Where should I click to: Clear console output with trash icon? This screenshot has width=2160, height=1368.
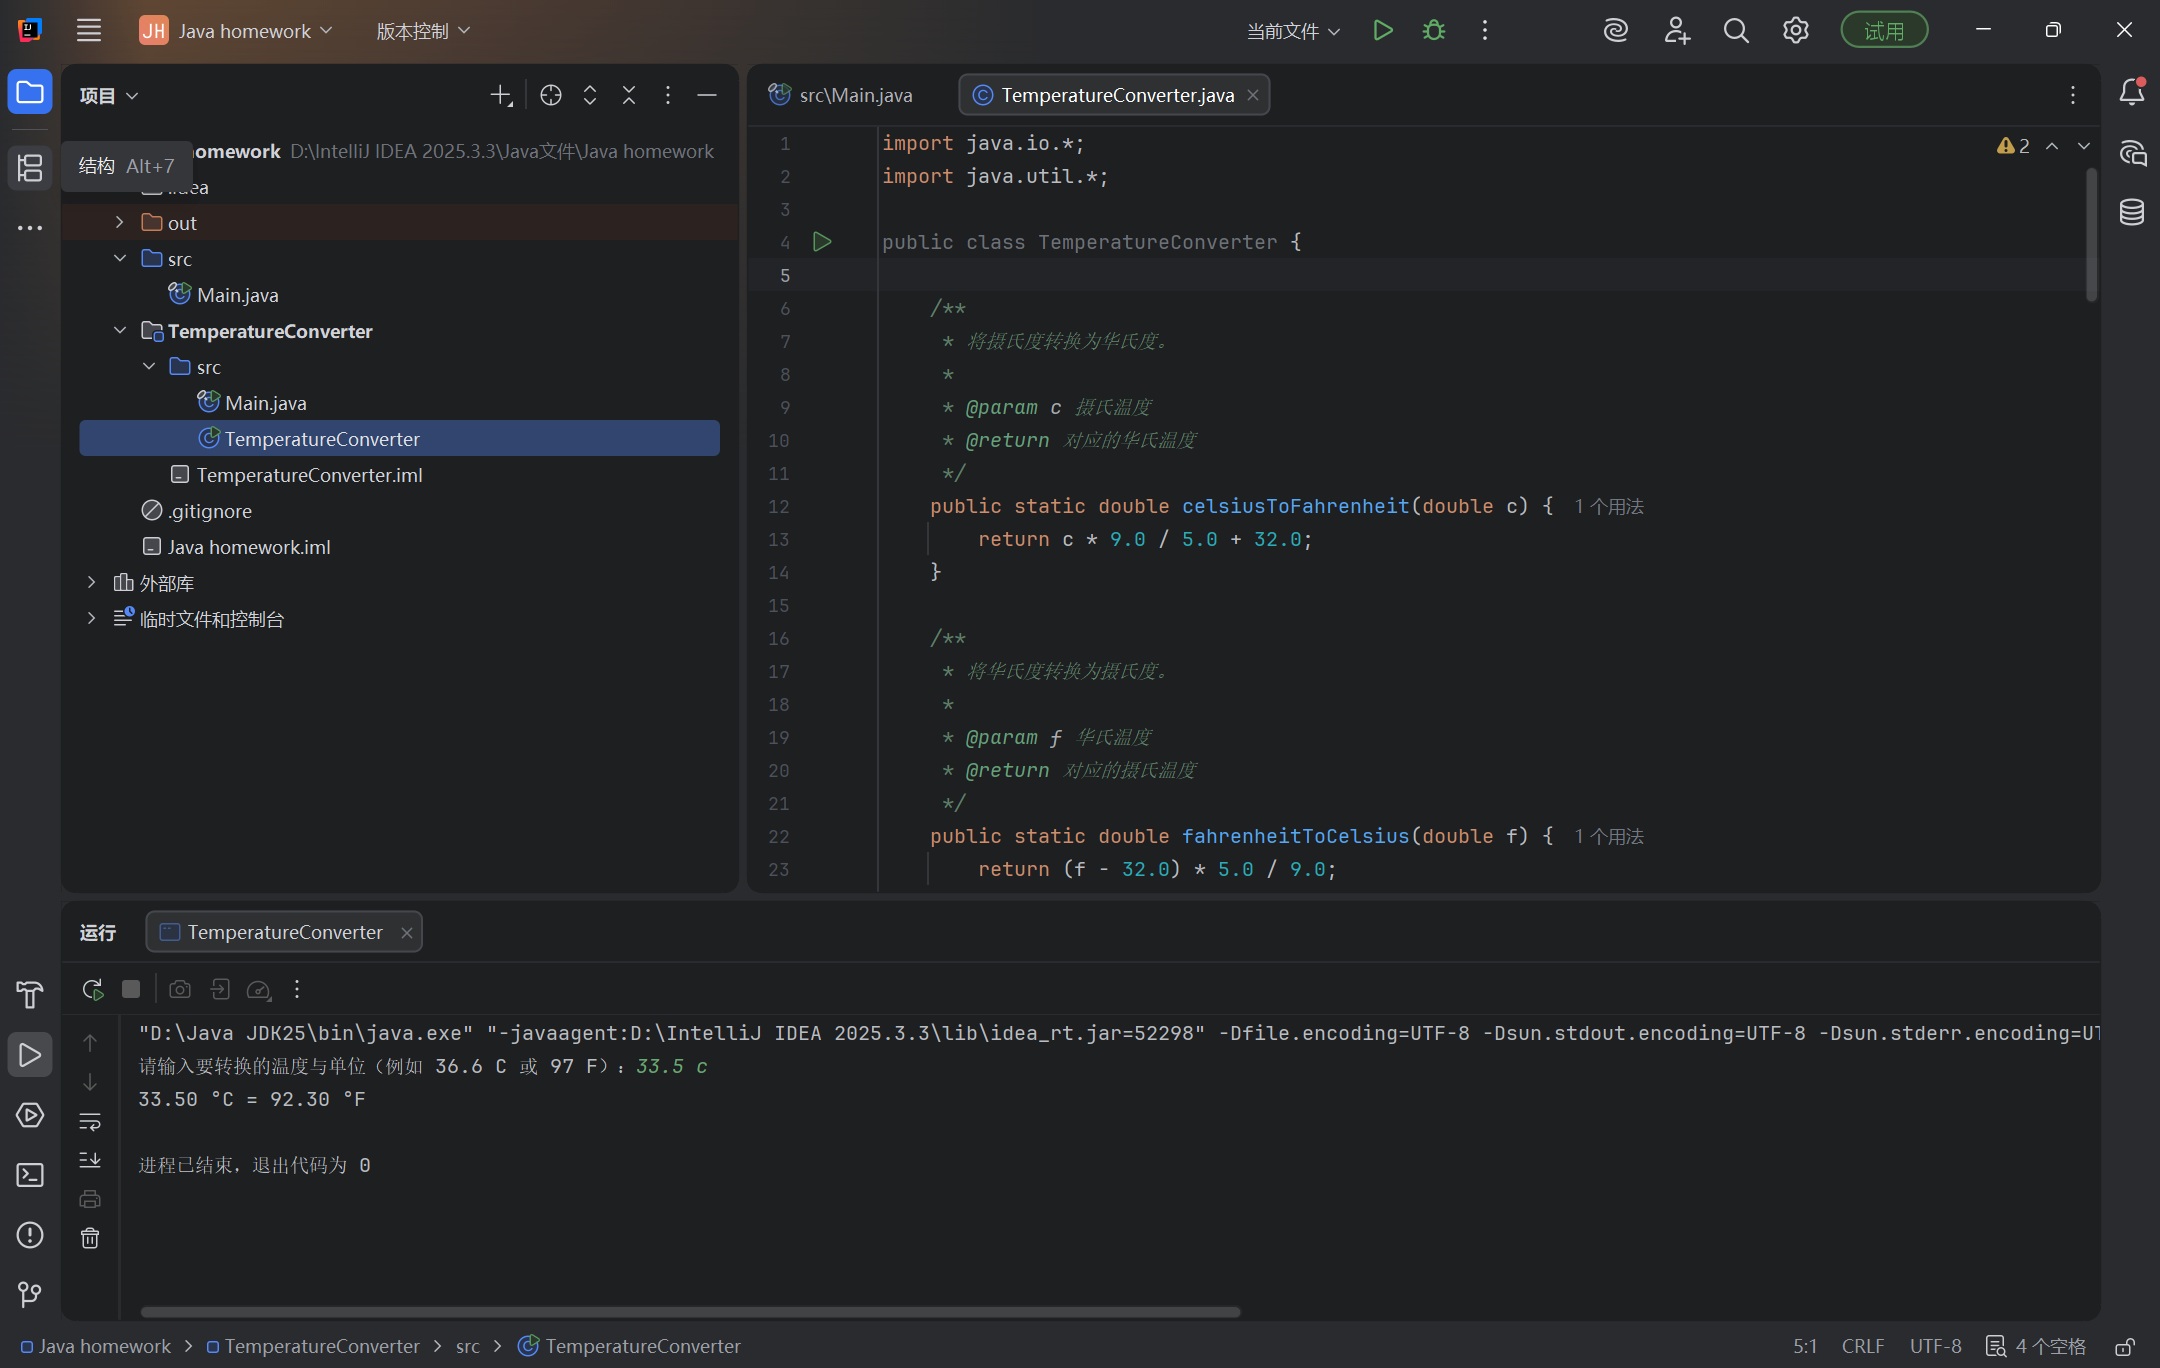90,1238
